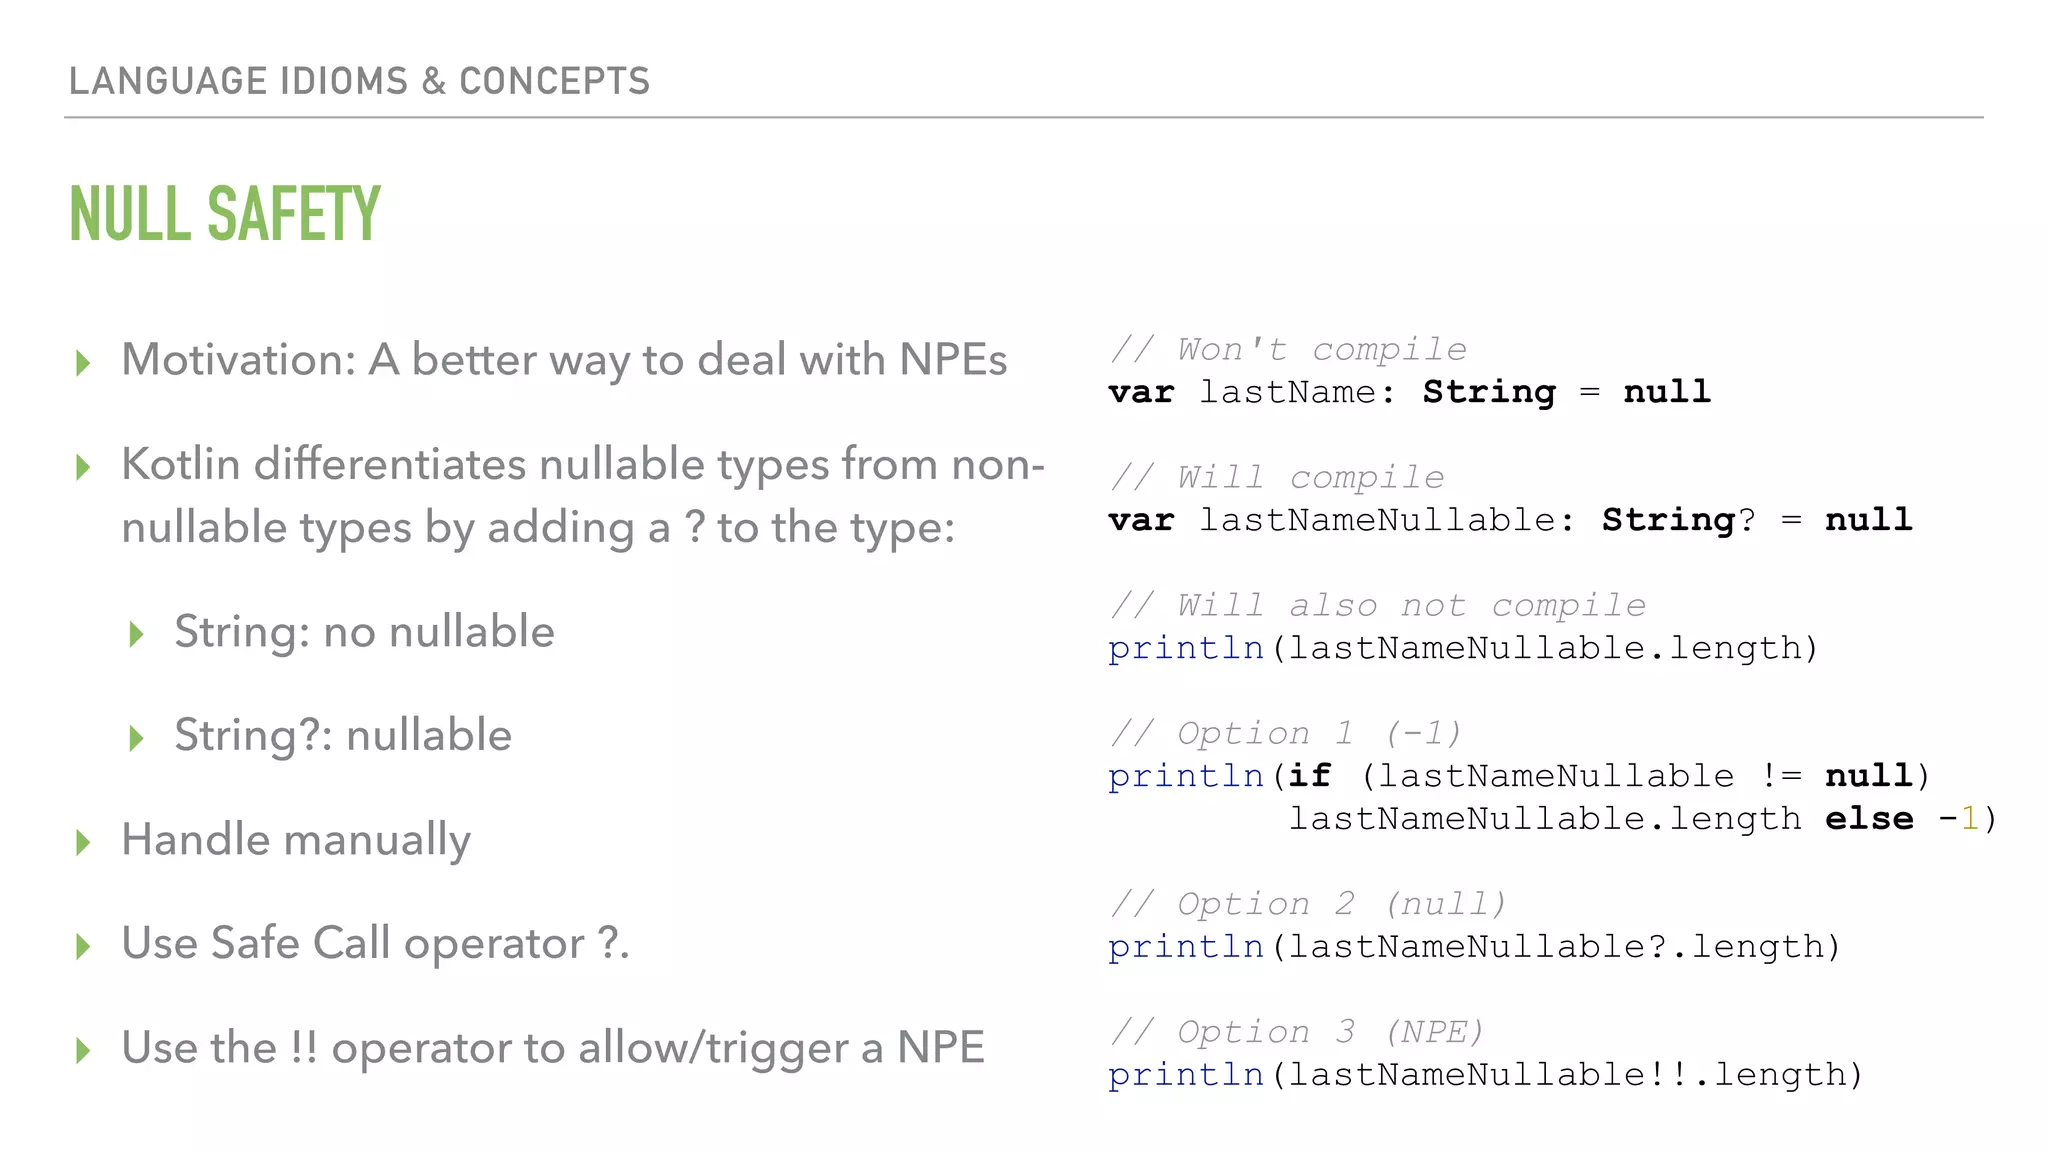Click the bullet arrow beside Motivation line

[83, 363]
